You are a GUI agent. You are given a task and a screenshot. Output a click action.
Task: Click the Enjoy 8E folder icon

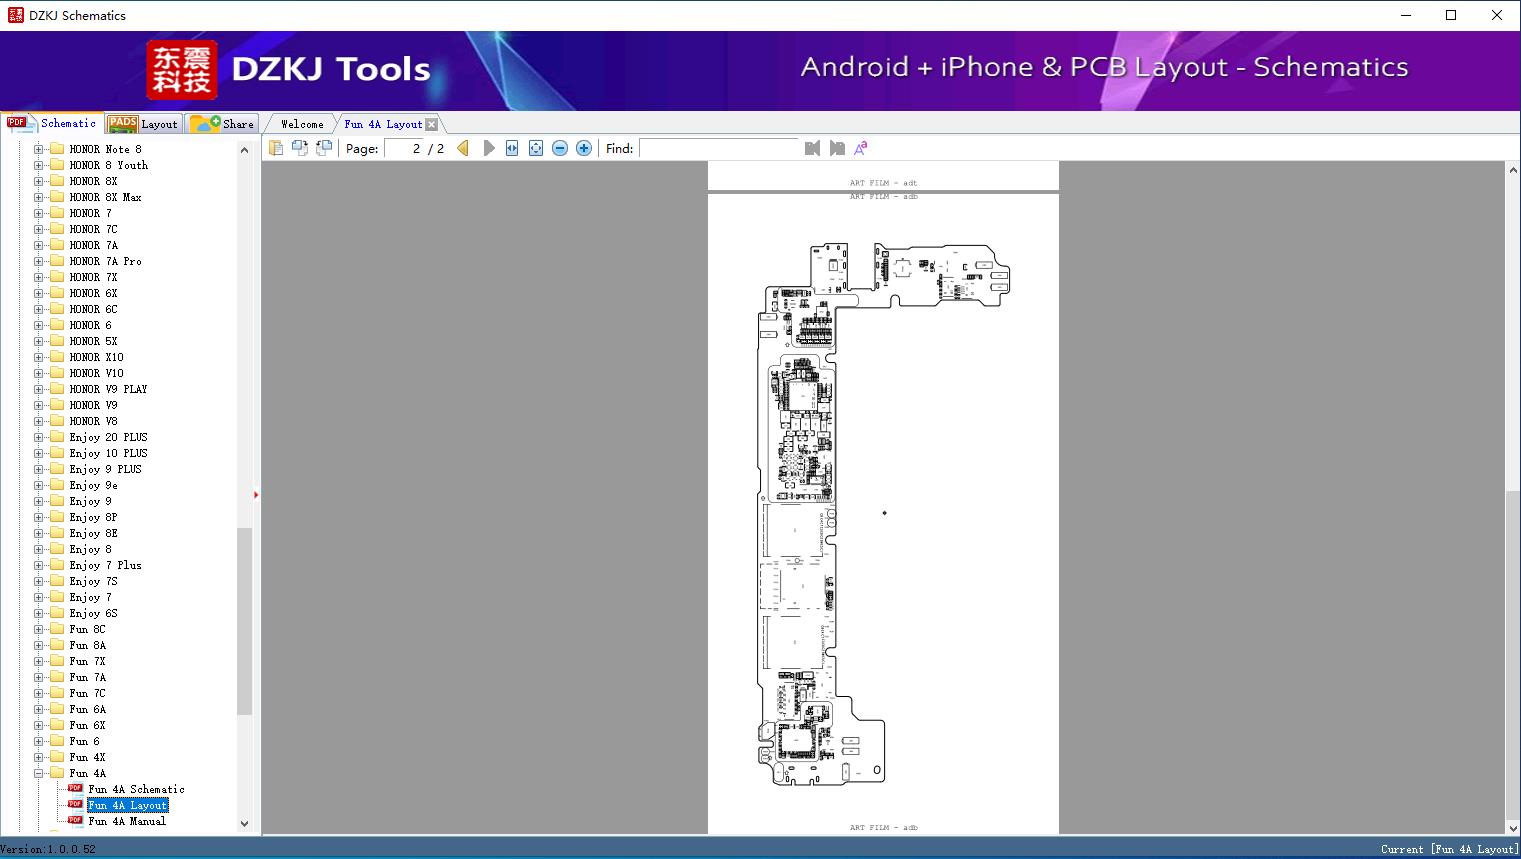point(57,533)
